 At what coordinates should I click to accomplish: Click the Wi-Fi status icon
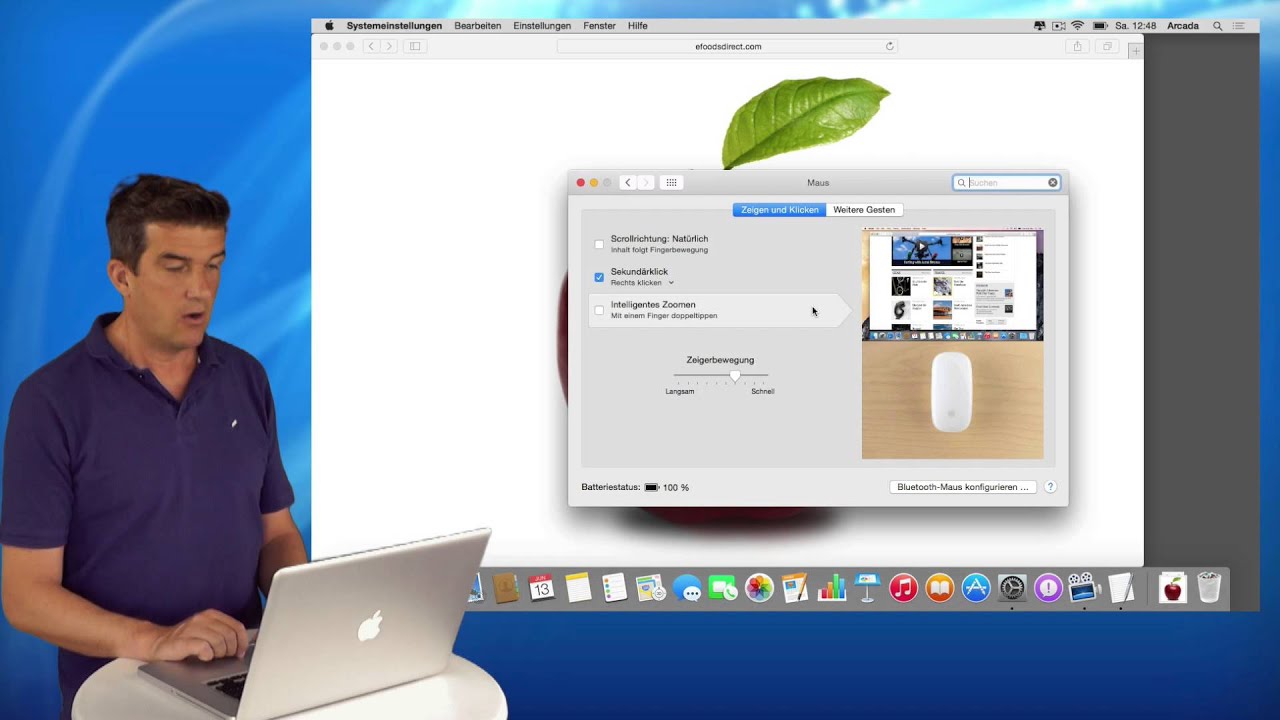(1077, 26)
